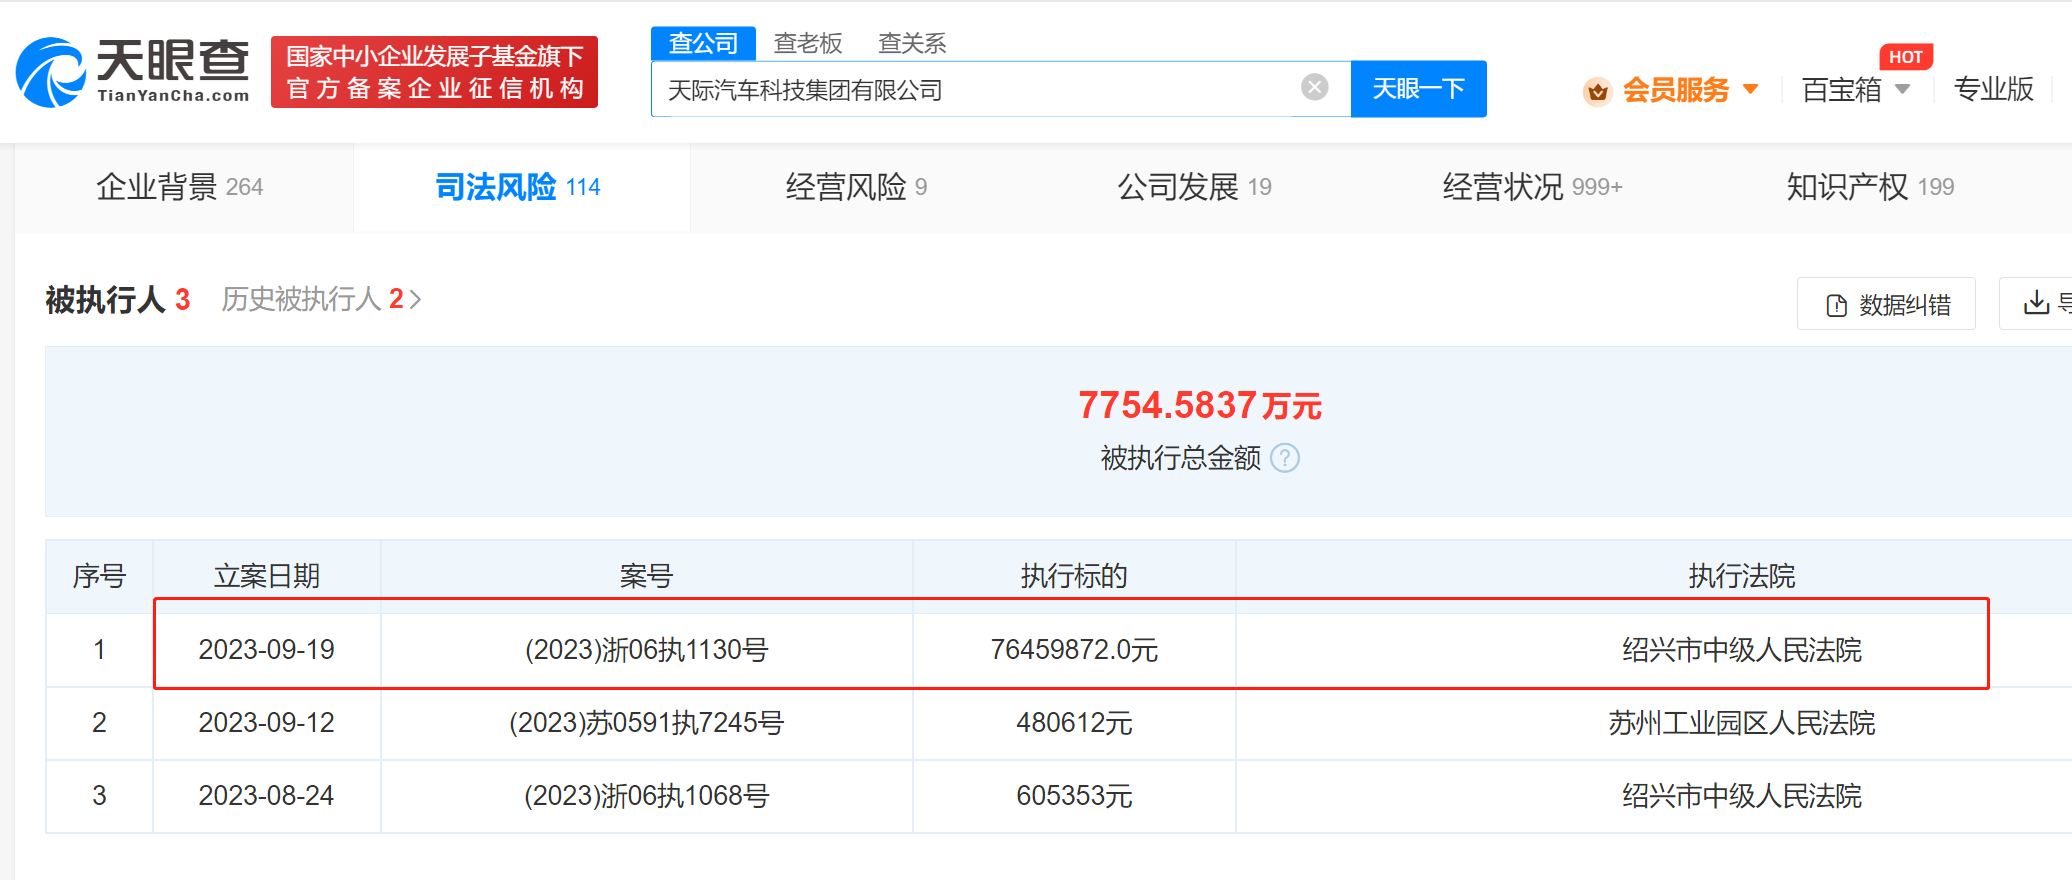2072x880 pixels.
Task: Click amount 605353元
Action: (x=1074, y=796)
